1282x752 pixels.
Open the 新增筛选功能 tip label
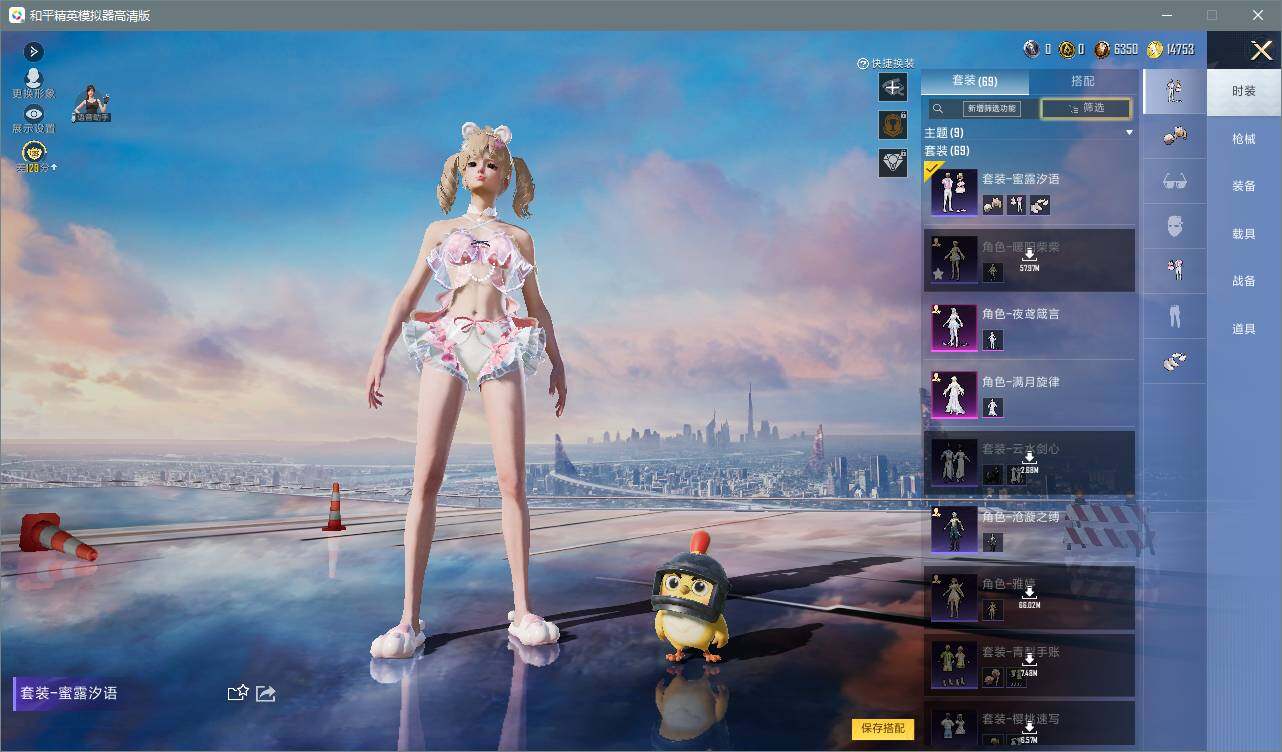(992, 108)
